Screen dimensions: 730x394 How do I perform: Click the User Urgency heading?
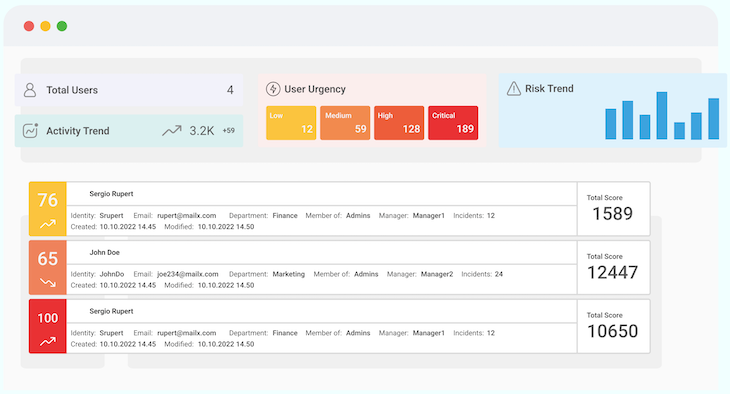pyautogui.click(x=315, y=89)
